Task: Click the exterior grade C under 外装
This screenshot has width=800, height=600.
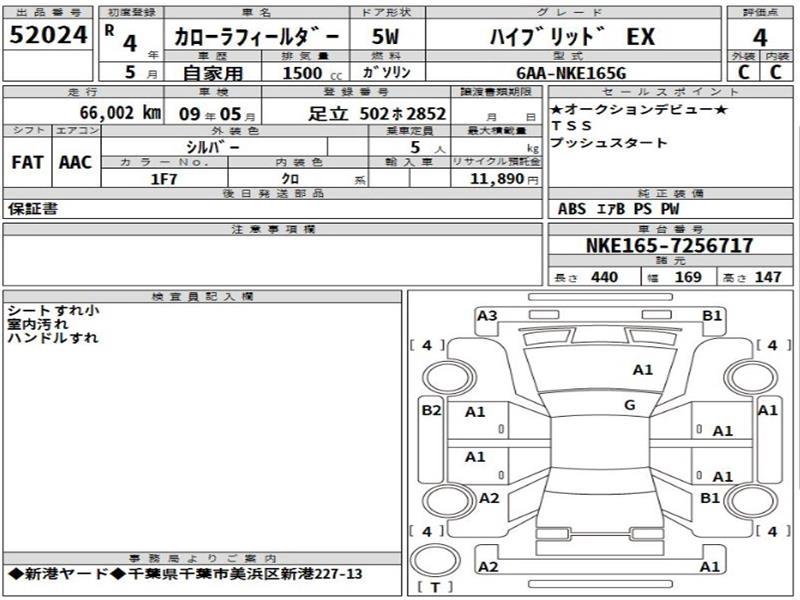Action: 744,72
